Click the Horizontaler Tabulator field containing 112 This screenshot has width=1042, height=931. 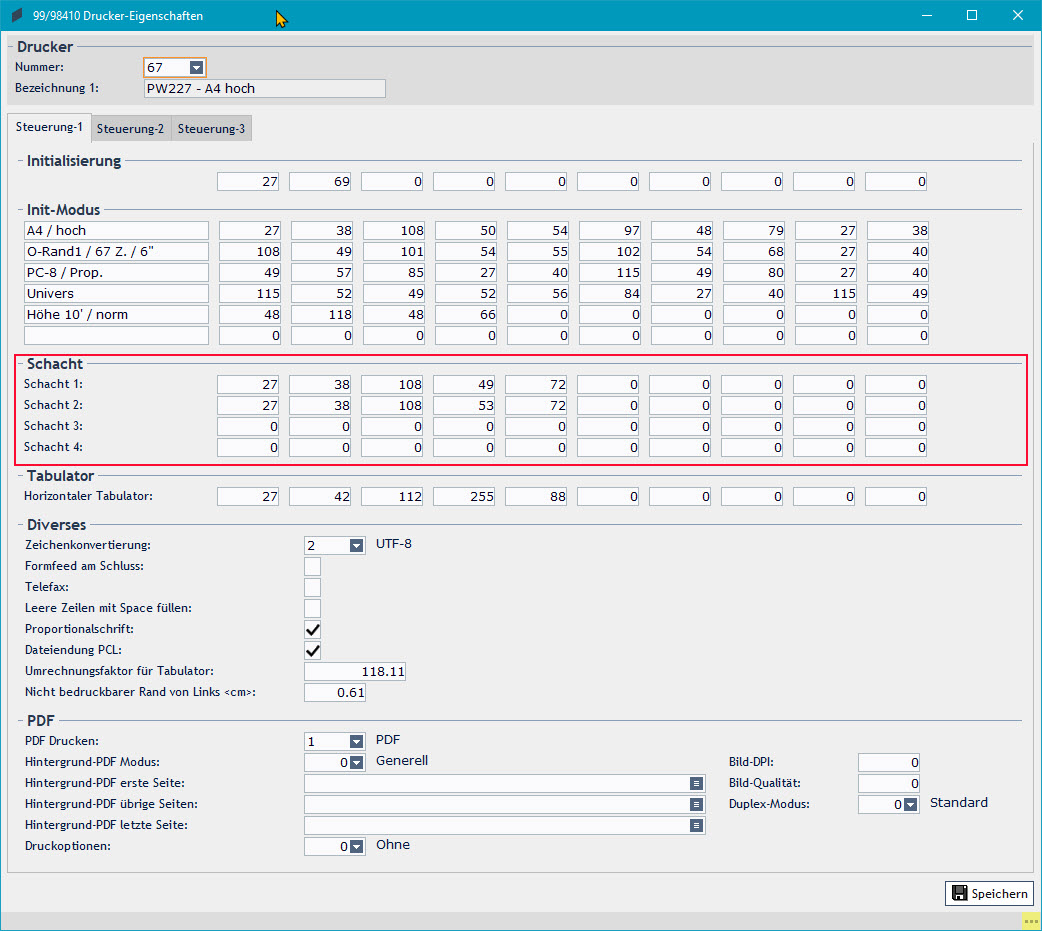pos(392,497)
